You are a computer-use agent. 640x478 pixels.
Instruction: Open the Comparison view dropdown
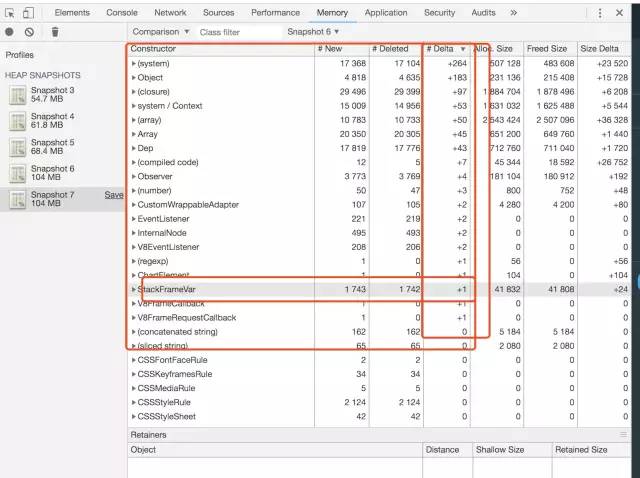coord(161,32)
